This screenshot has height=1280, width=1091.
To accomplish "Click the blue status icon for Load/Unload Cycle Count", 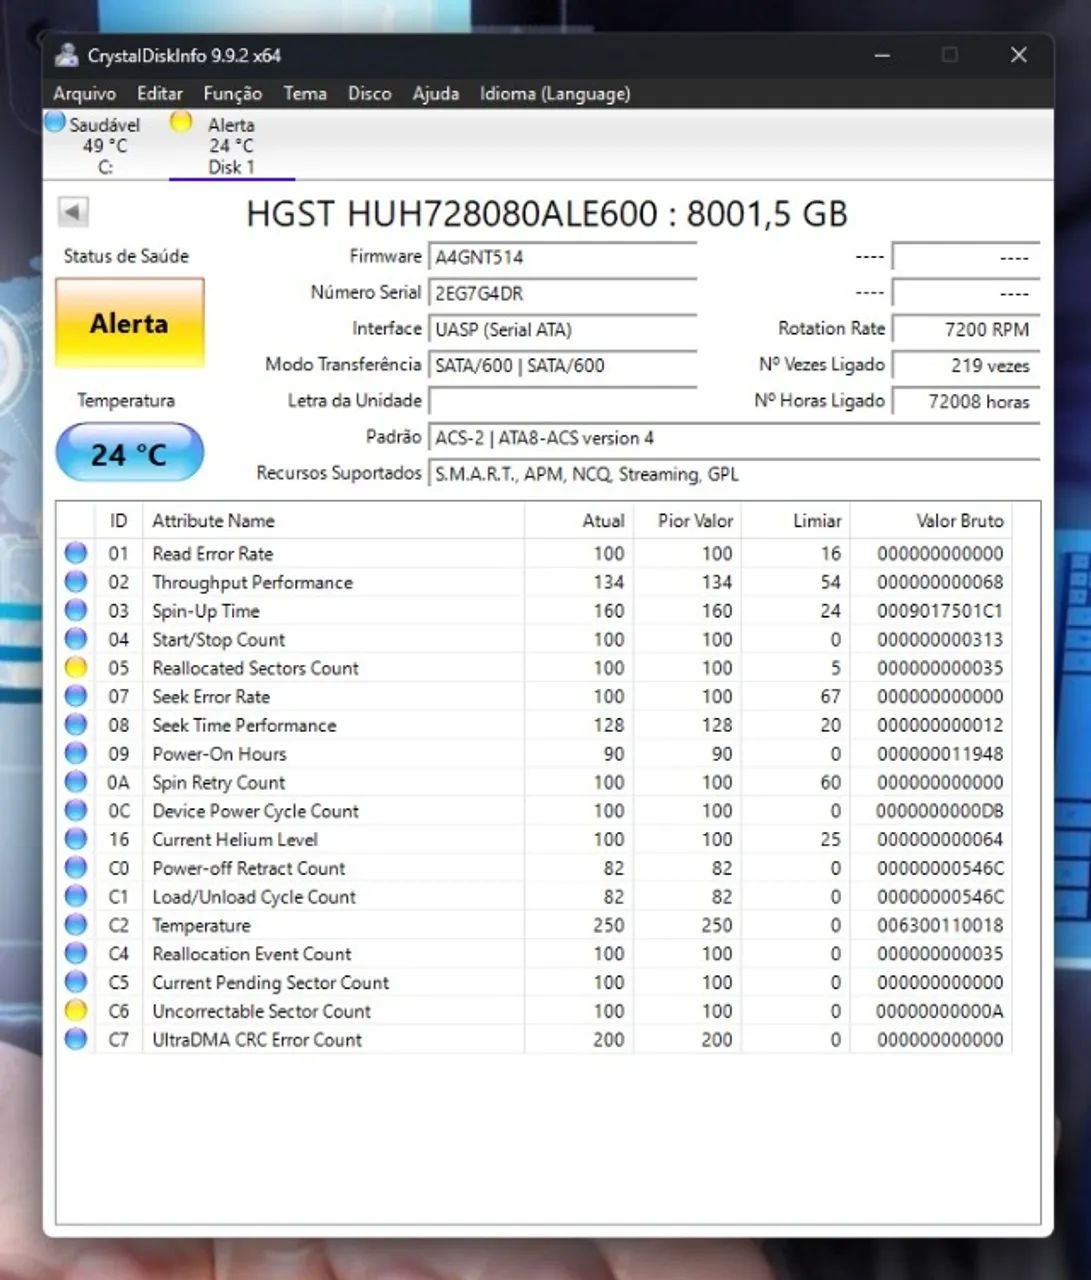I will [76, 897].
